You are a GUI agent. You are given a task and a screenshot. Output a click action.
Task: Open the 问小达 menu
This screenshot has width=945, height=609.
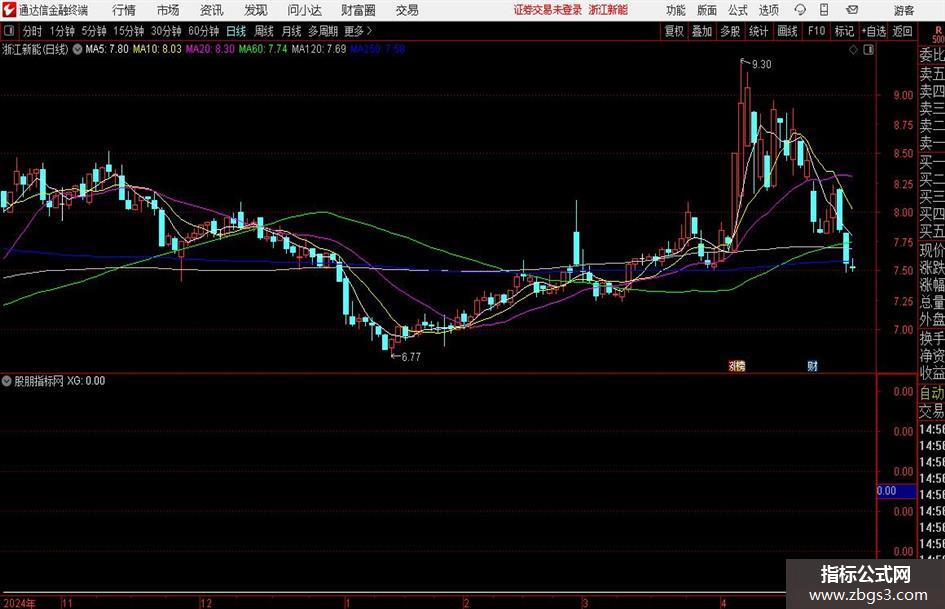[304, 10]
